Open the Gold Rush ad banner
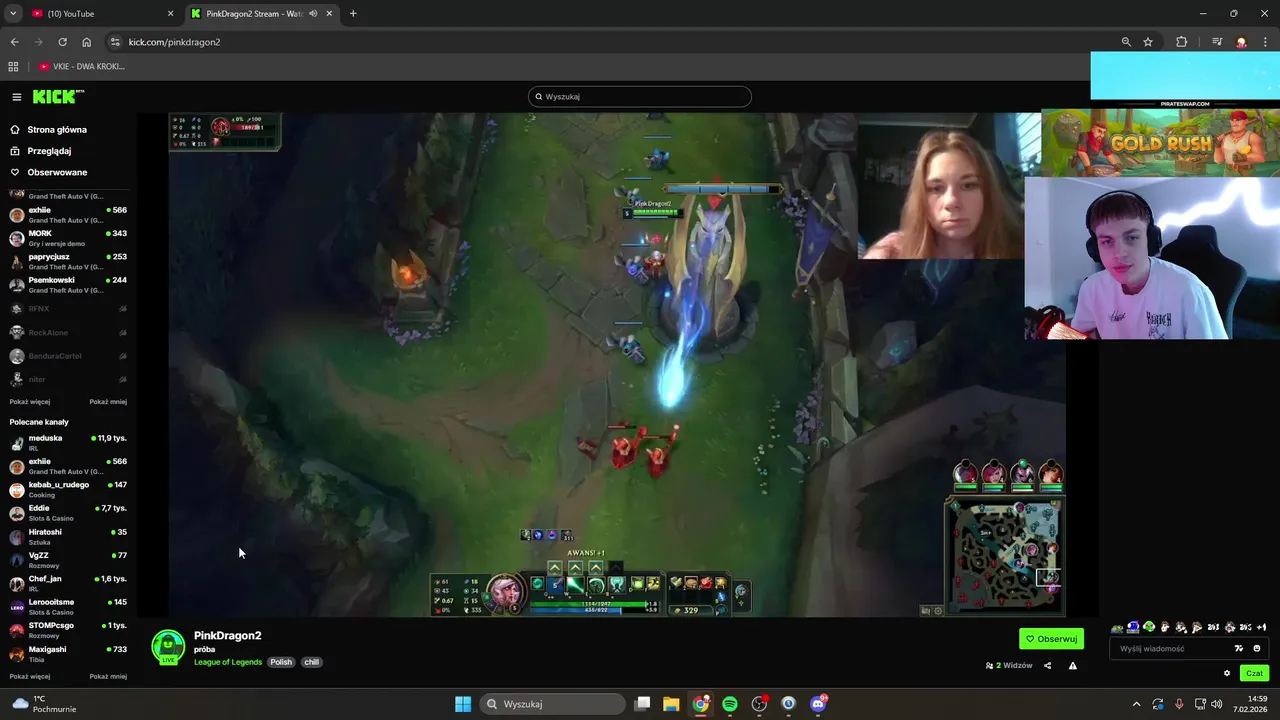The width and height of the screenshot is (1280, 720). [1160, 143]
